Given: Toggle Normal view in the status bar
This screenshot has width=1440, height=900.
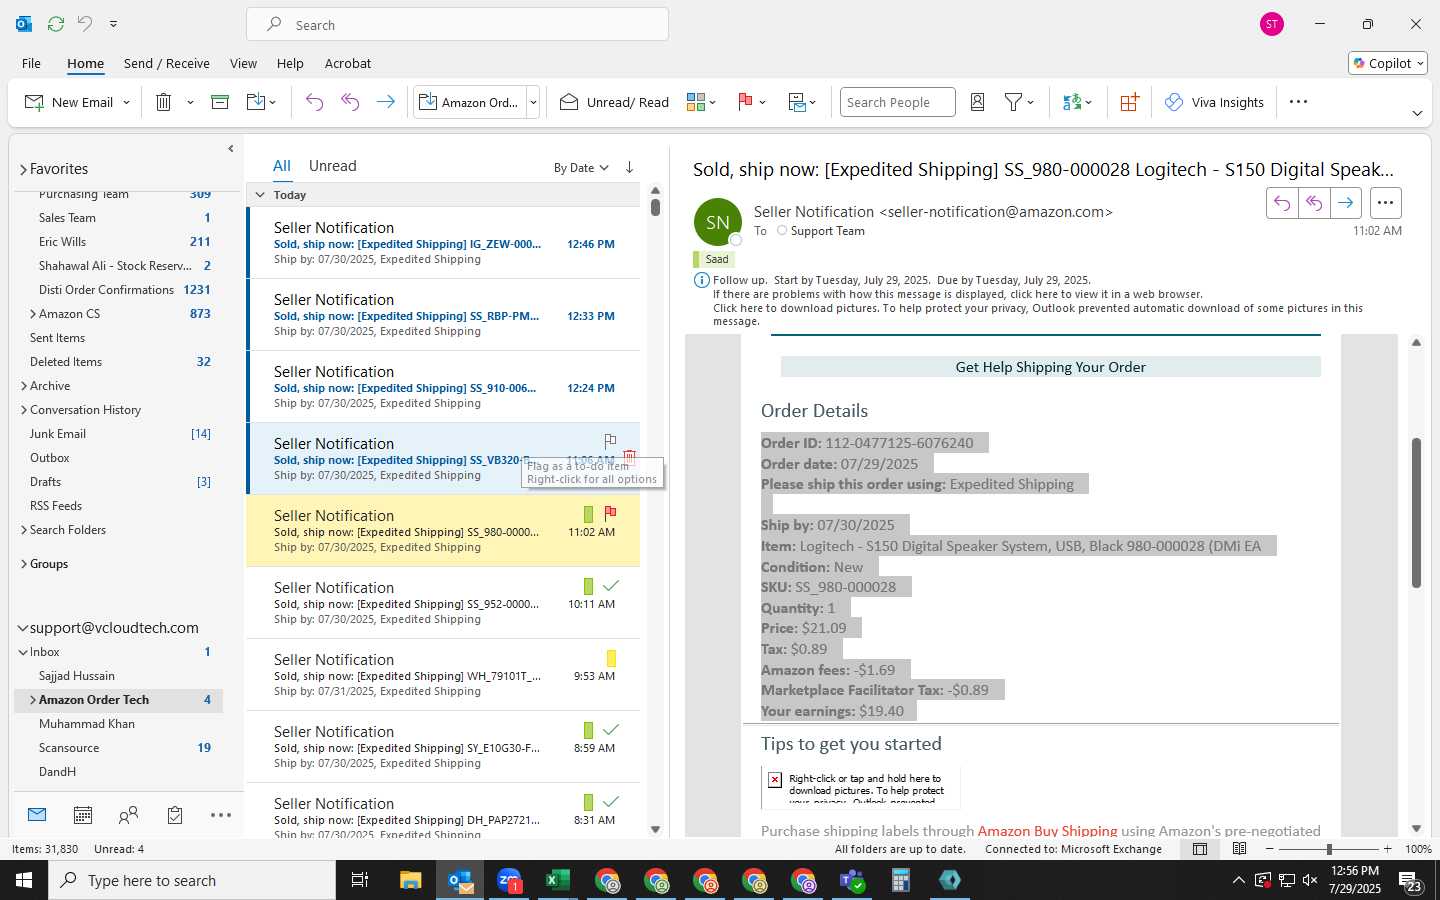Looking at the screenshot, I should coord(1200,849).
